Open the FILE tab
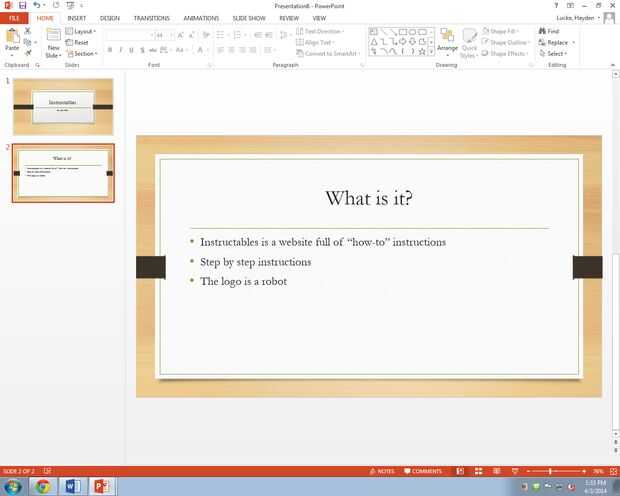 14,18
